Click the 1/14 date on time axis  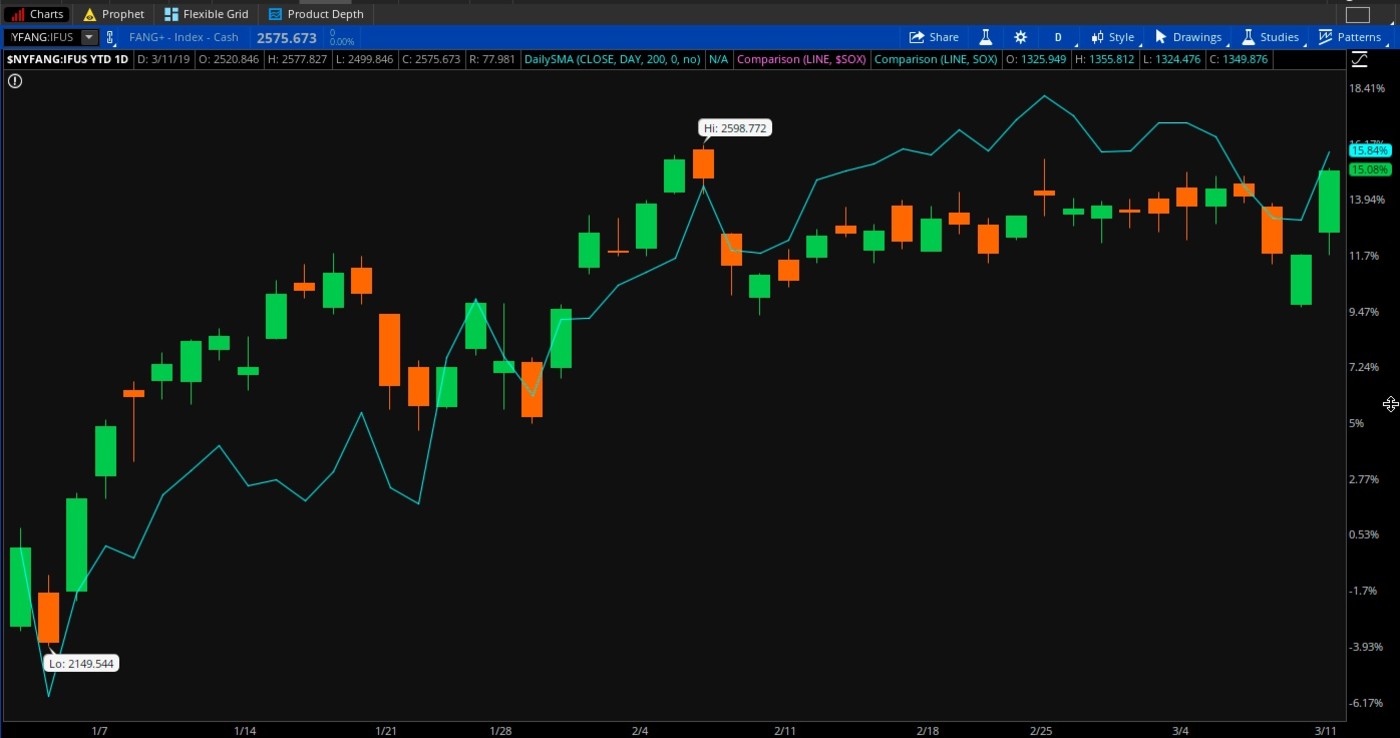244,731
